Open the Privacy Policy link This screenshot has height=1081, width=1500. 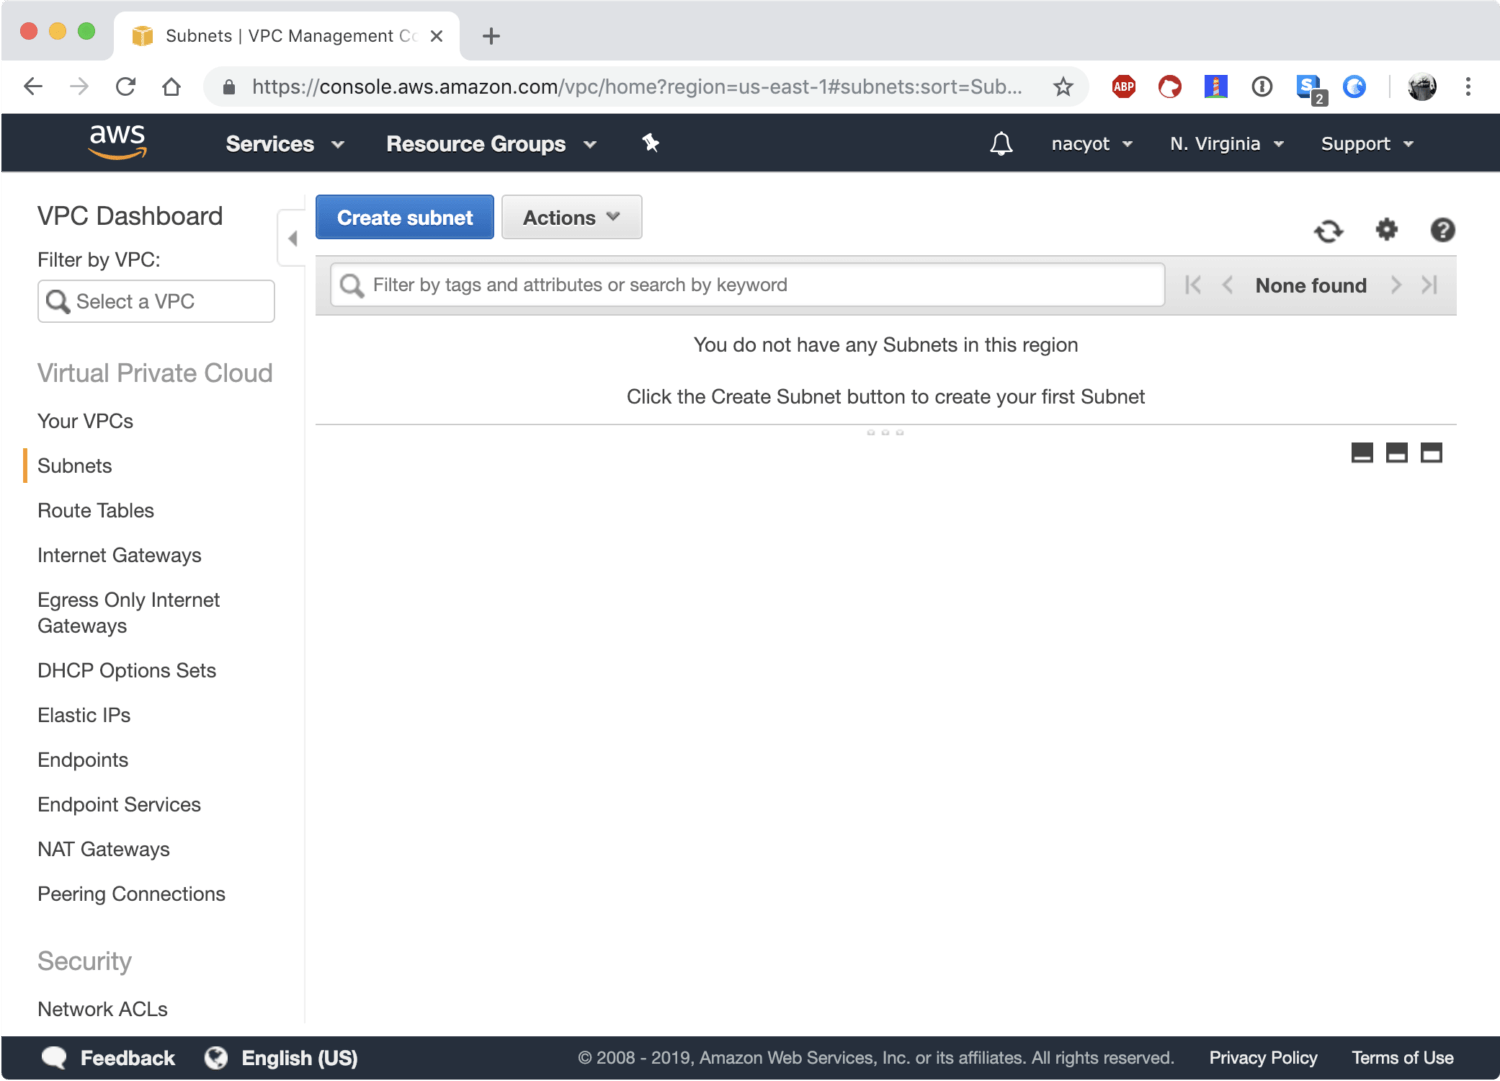tap(1263, 1058)
